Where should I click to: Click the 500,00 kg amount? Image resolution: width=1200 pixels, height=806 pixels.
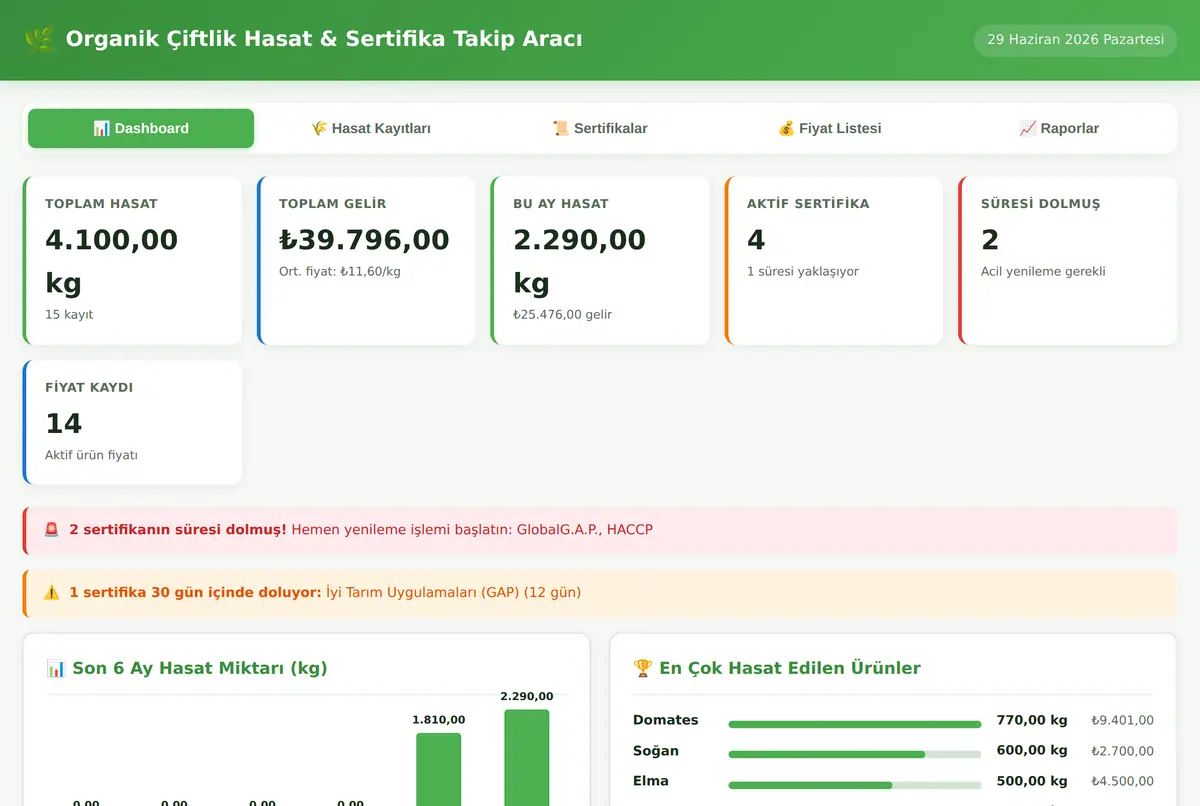tap(1032, 781)
